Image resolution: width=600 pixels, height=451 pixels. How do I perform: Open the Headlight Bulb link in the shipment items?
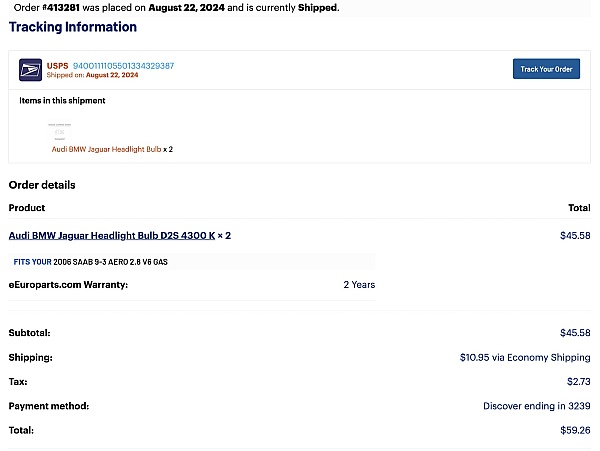pyautogui.click(x=106, y=149)
